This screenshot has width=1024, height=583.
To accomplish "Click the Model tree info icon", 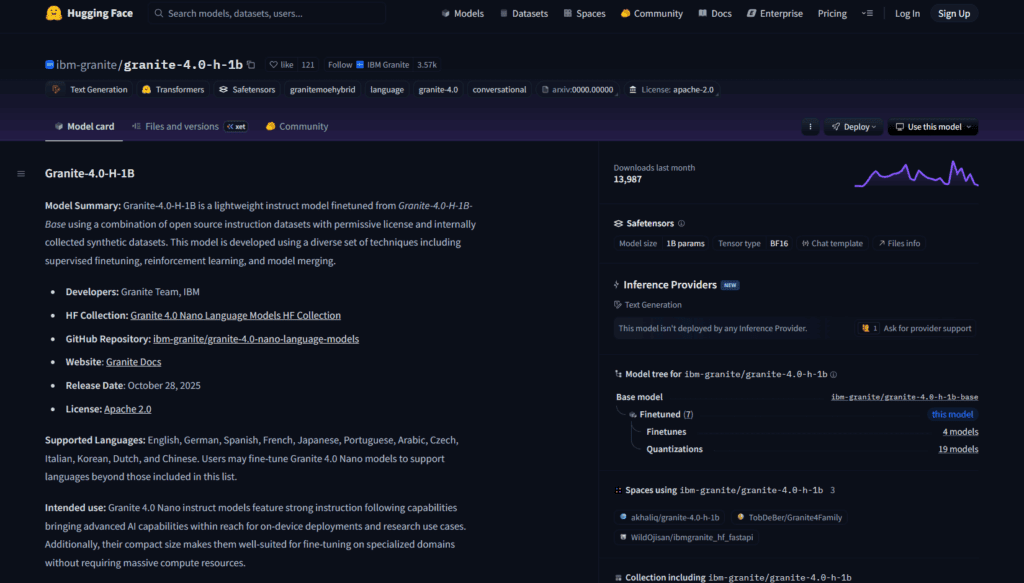I will 833,375.
